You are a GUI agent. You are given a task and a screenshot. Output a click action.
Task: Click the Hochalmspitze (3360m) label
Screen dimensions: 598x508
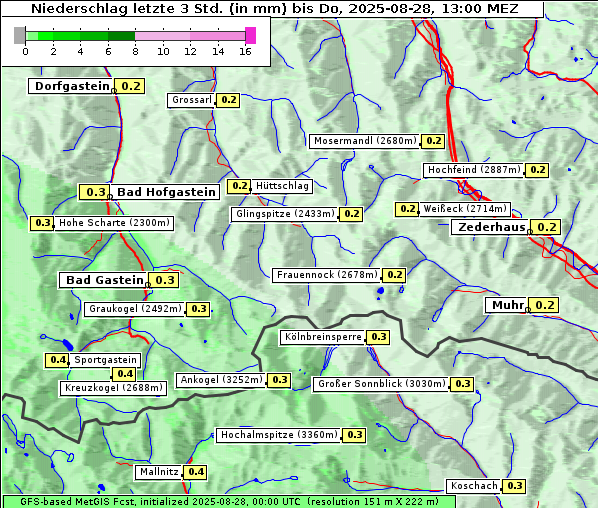click(x=278, y=435)
